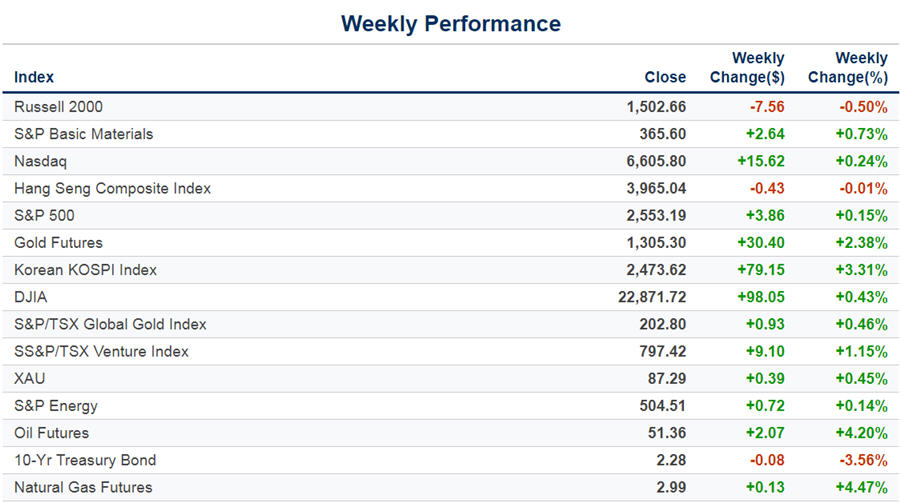Sort by Weekly Change(%) header
Viewport: 900px width, 502px height.
tap(847, 68)
